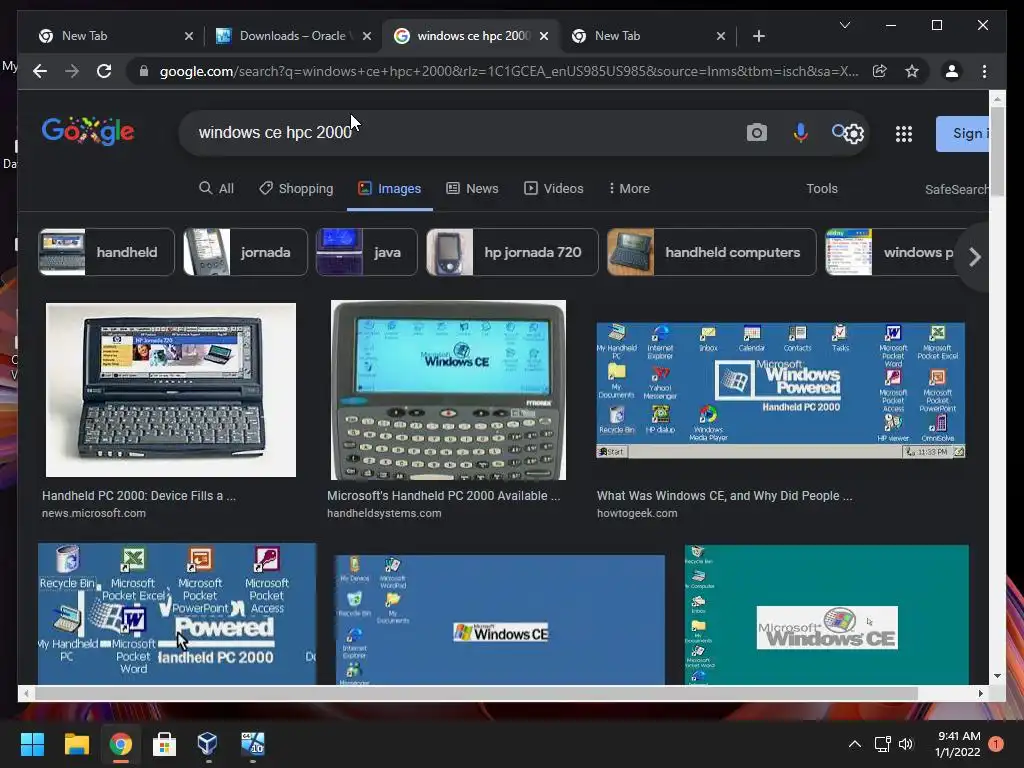Open the SafeSearch setting
The height and width of the screenshot is (768, 1024).
click(956, 189)
